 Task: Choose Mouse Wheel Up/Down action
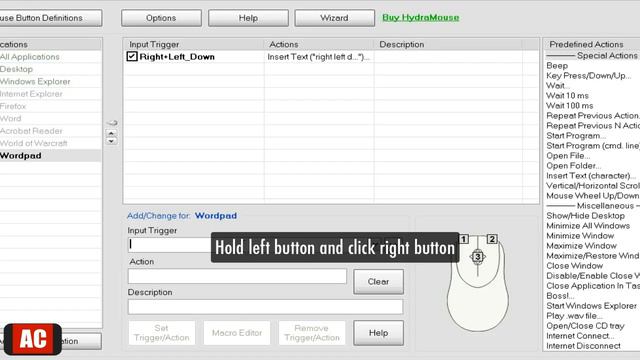pyautogui.click(x=593, y=196)
